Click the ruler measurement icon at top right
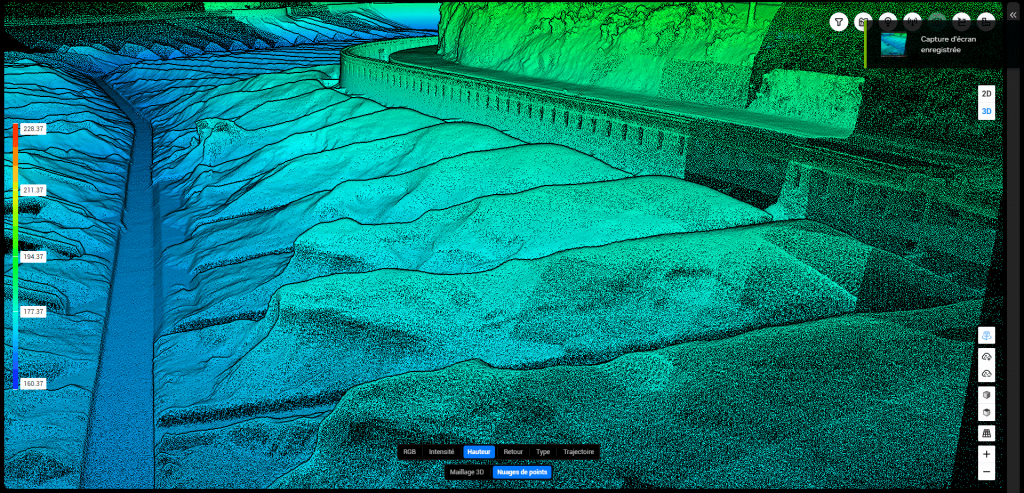1024x493 pixels. [986, 22]
